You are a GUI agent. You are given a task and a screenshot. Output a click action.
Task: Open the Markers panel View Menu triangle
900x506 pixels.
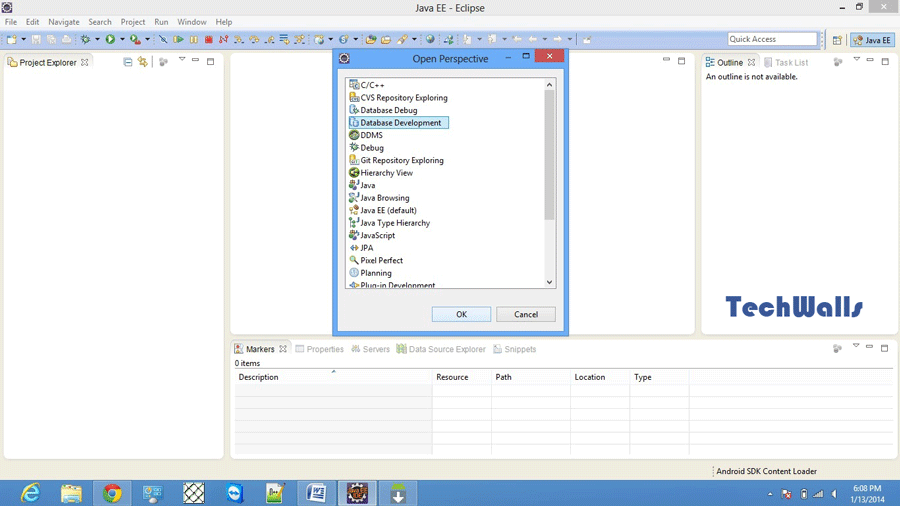tap(856, 346)
